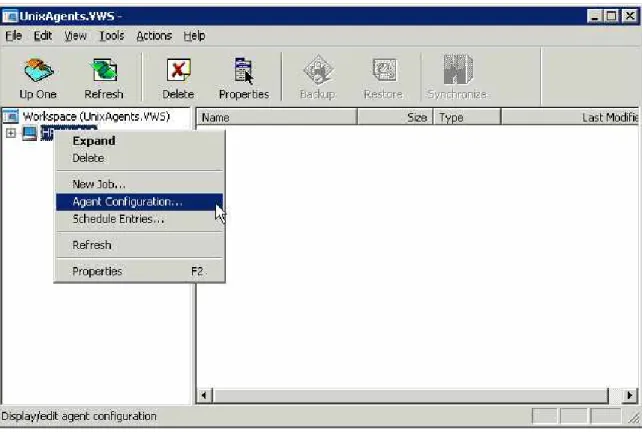Image resolution: width=642 pixels, height=435 pixels.
Task: Select the highlighted agent tree item
Action: pyautogui.click(x=69, y=133)
